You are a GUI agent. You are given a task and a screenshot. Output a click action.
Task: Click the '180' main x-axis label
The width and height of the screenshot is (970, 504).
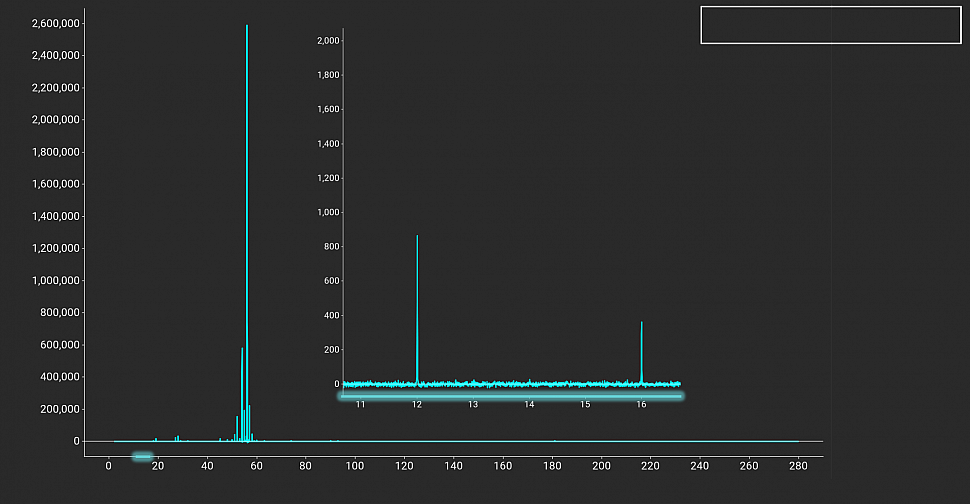(x=552, y=466)
